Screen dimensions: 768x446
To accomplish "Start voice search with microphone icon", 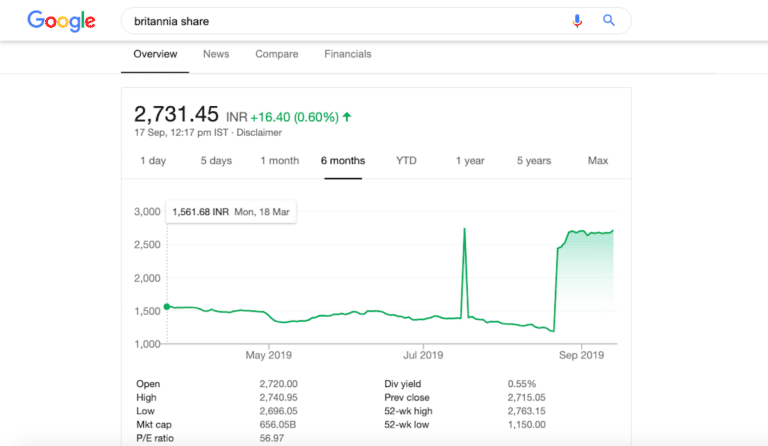I will [577, 21].
